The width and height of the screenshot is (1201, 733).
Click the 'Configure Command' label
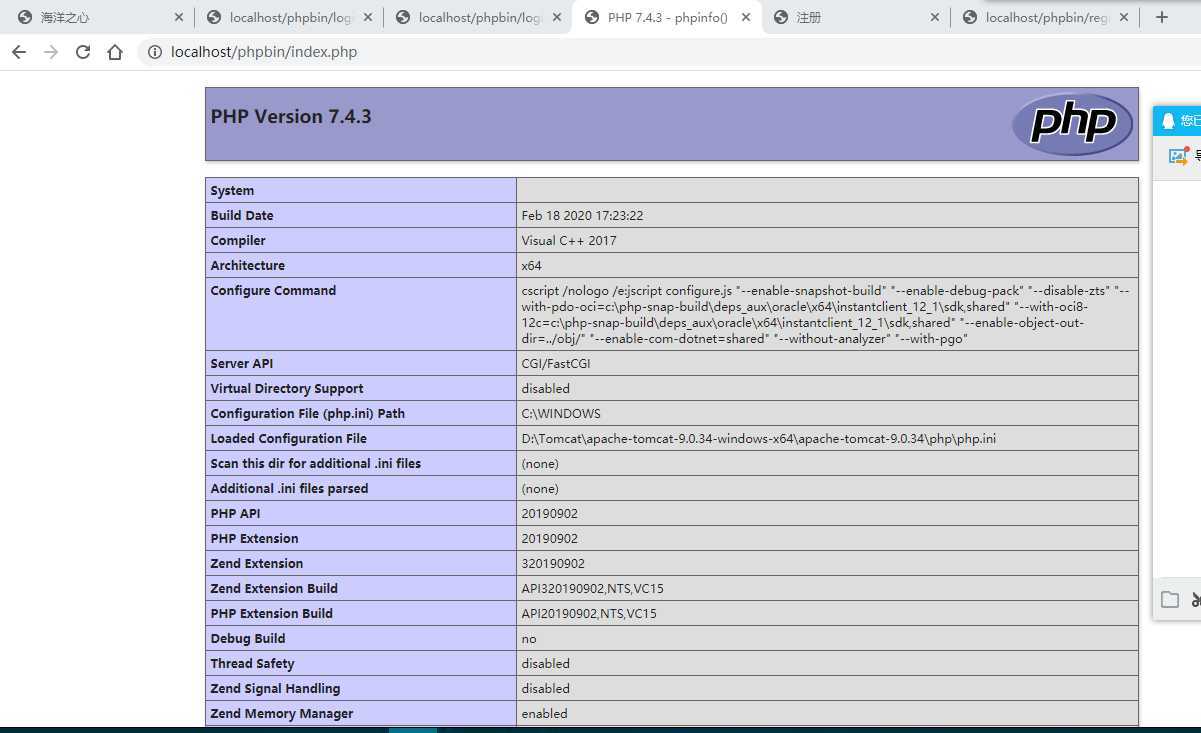coord(273,290)
